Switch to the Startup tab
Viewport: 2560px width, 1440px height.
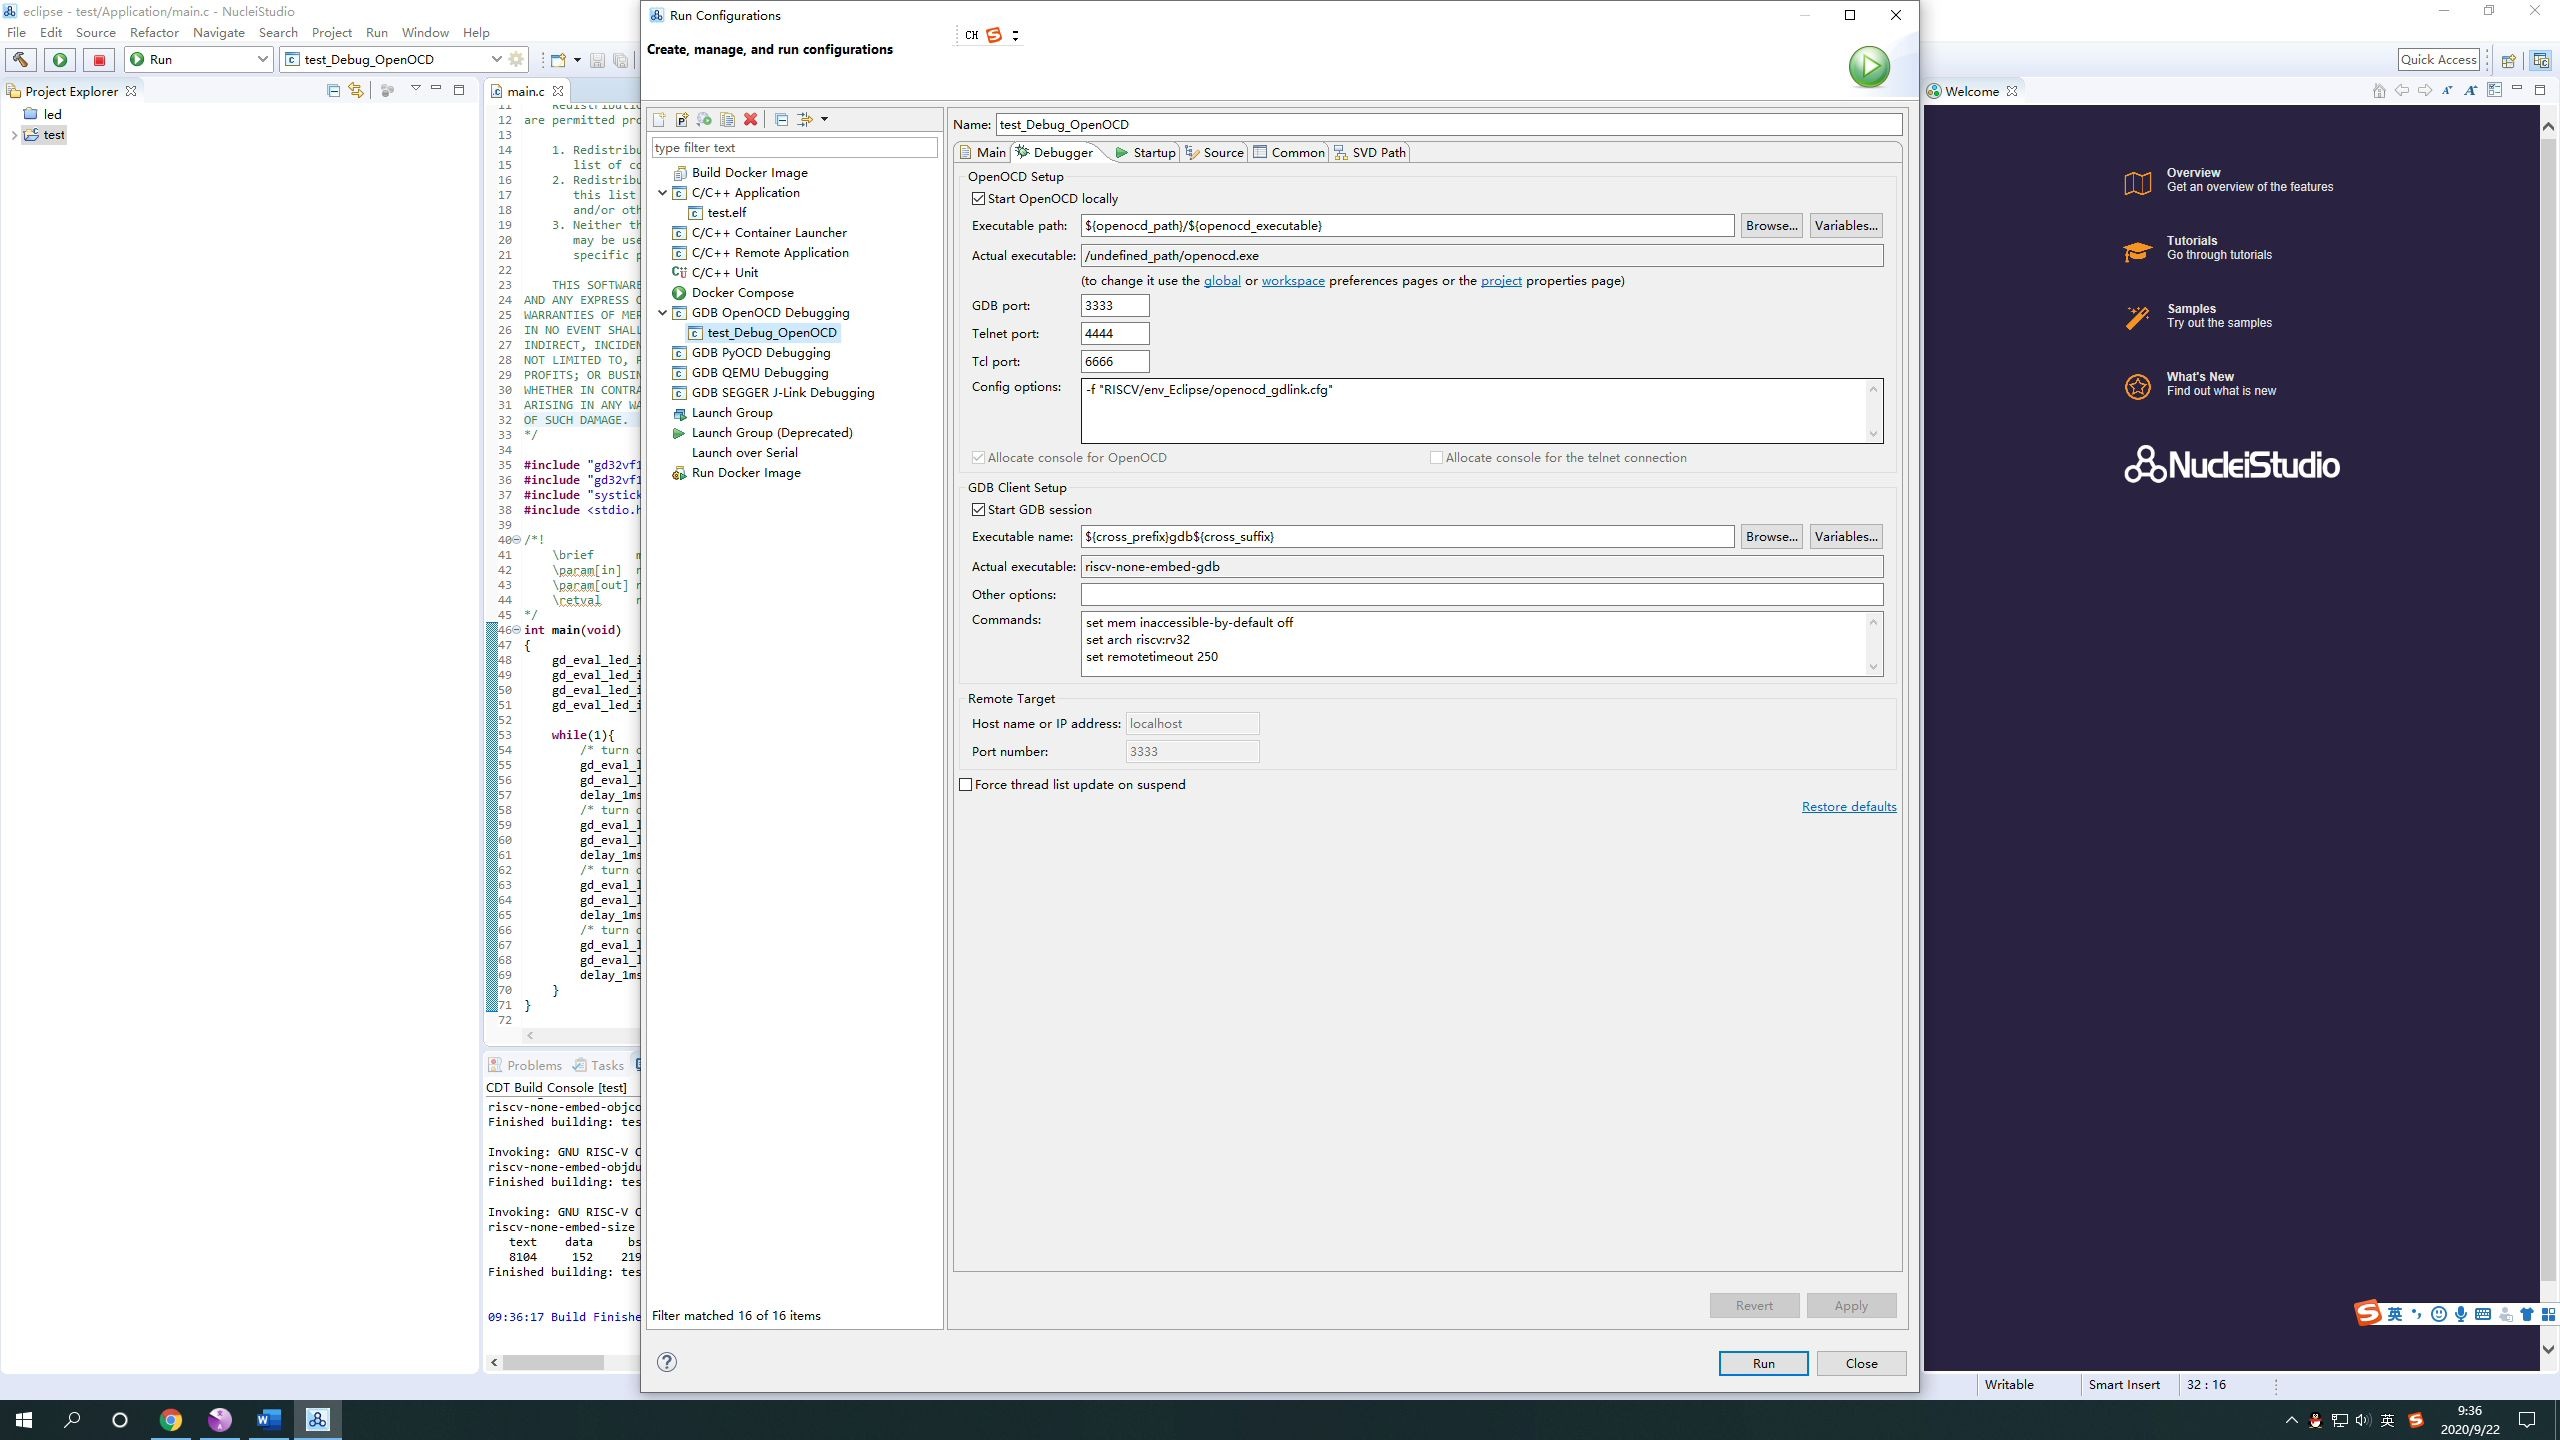pos(1145,153)
